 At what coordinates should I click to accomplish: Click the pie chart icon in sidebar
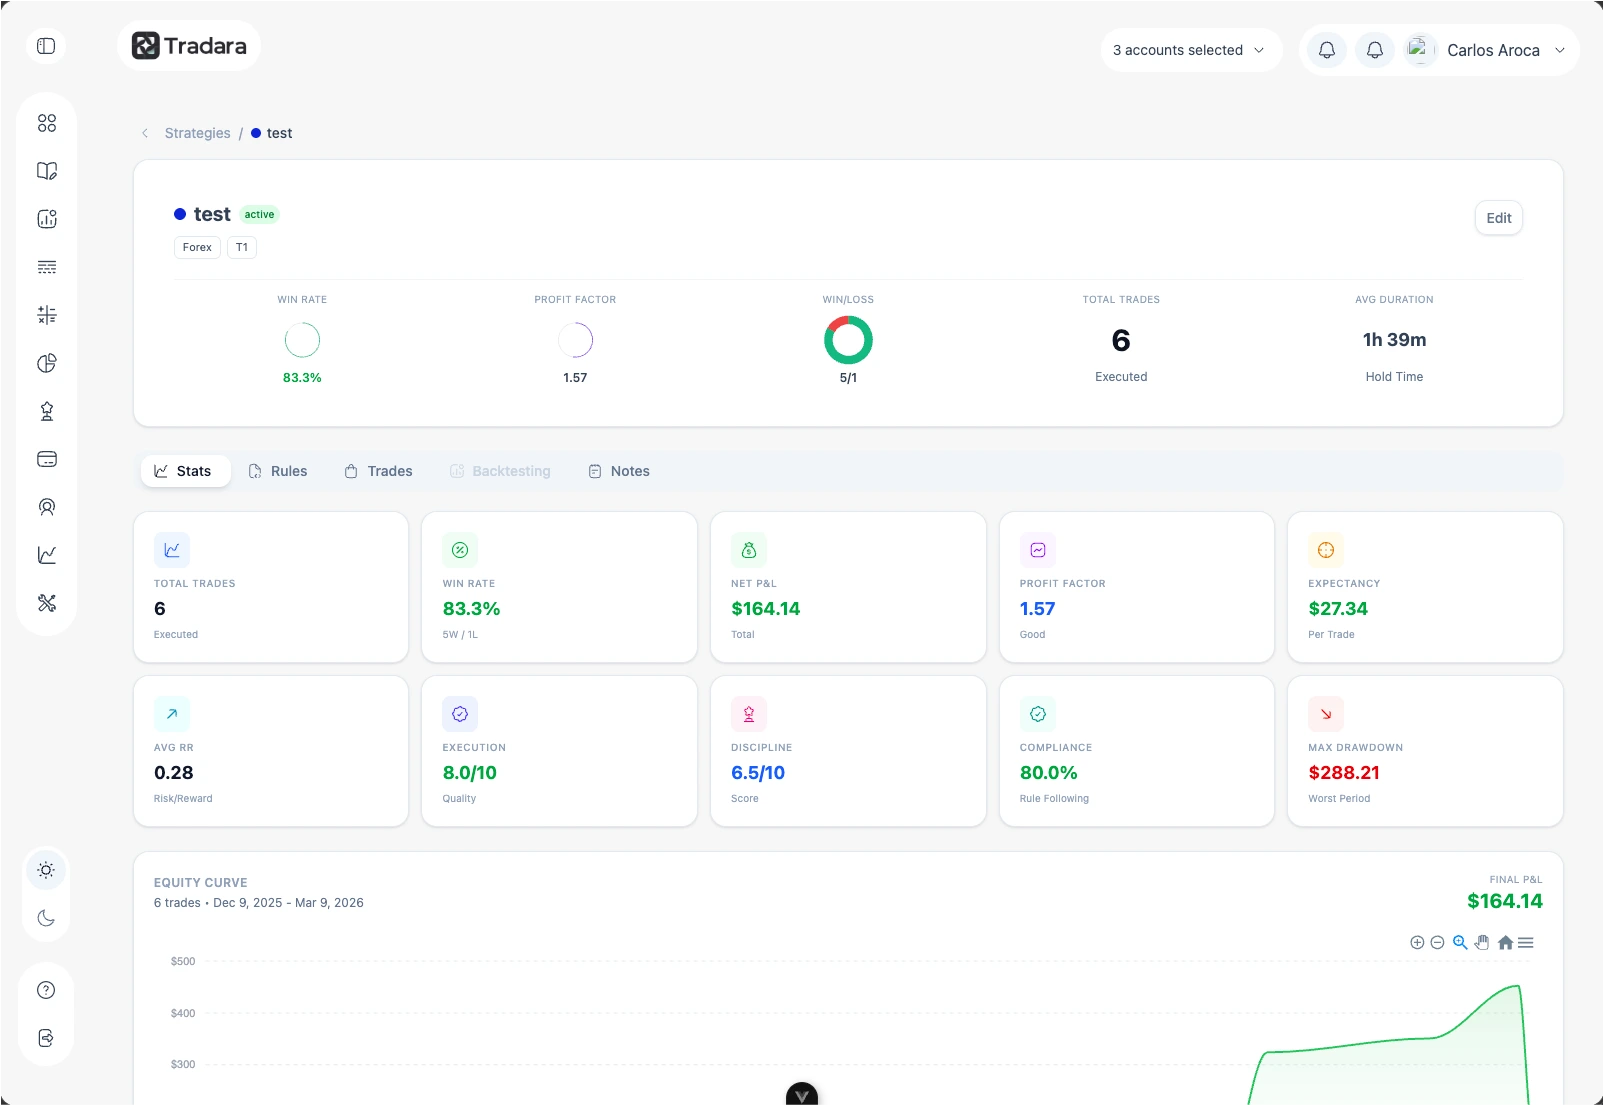pyautogui.click(x=47, y=363)
